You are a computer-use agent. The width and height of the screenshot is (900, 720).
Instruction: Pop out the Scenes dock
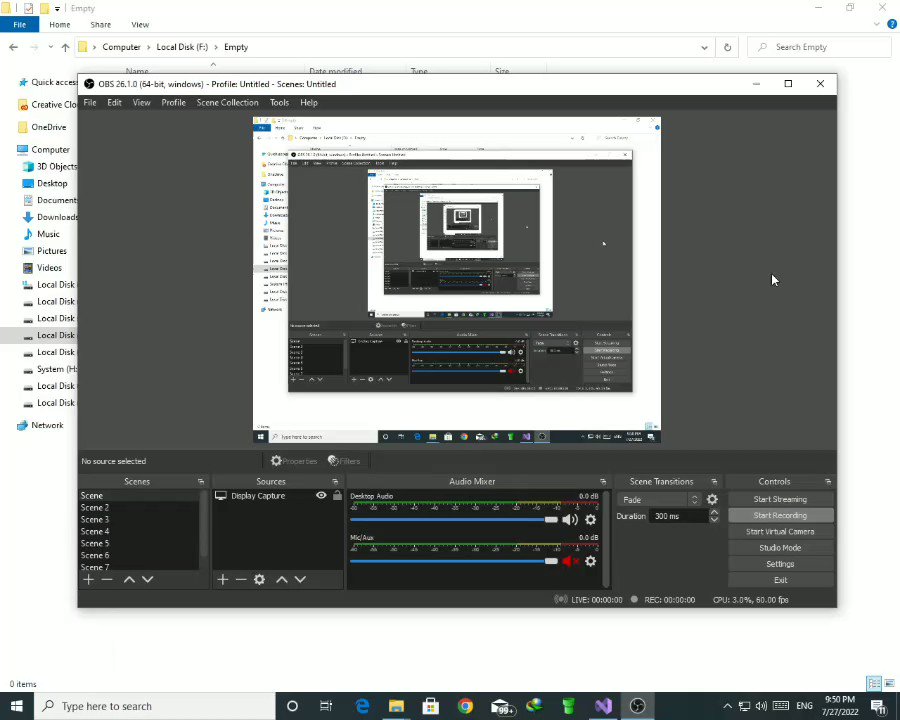201,481
